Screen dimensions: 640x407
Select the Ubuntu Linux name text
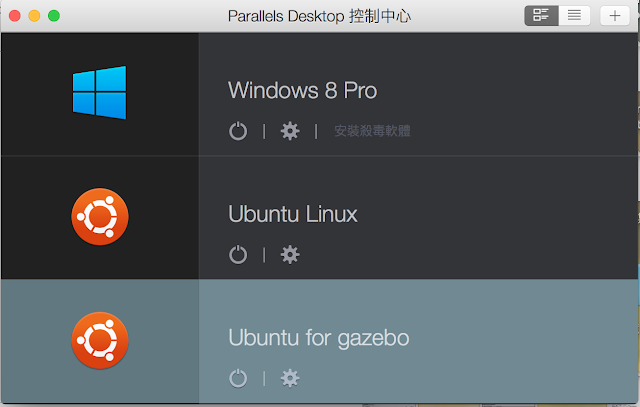[293, 214]
